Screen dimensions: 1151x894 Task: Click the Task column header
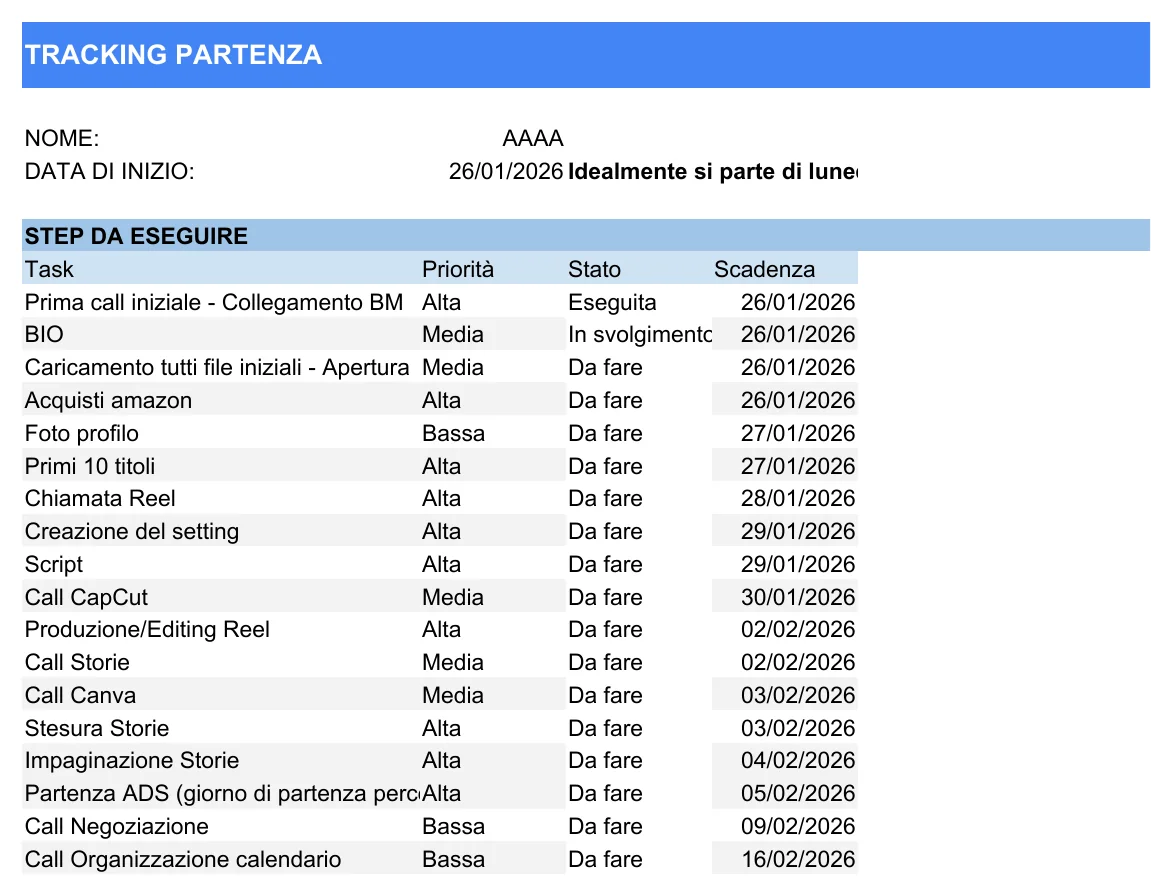pyautogui.click(x=220, y=269)
